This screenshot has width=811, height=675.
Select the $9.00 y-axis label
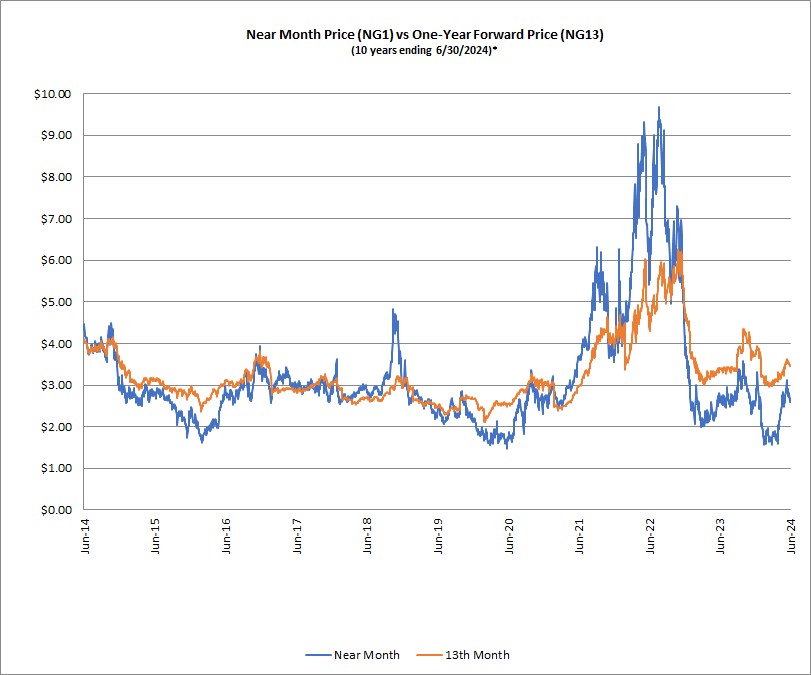point(56,136)
